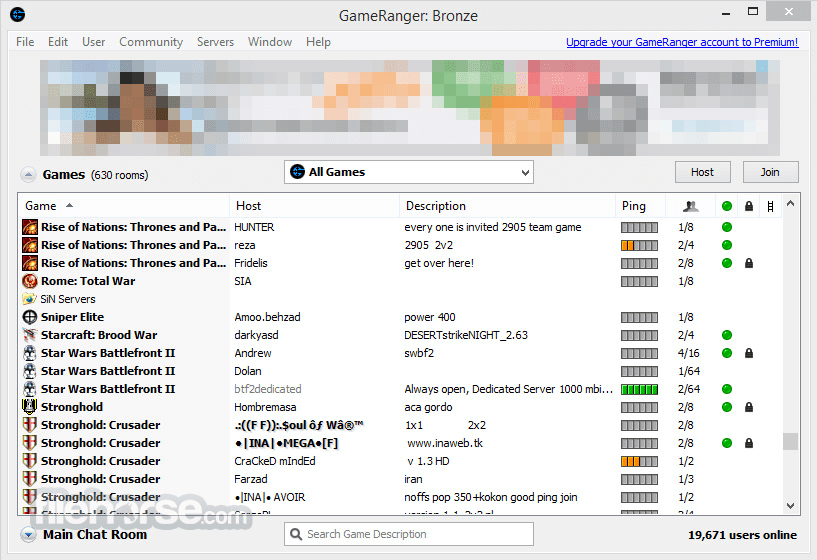817x560 pixels.
Task: Click the green dot on HUNTER's room
Action: coord(727,227)
